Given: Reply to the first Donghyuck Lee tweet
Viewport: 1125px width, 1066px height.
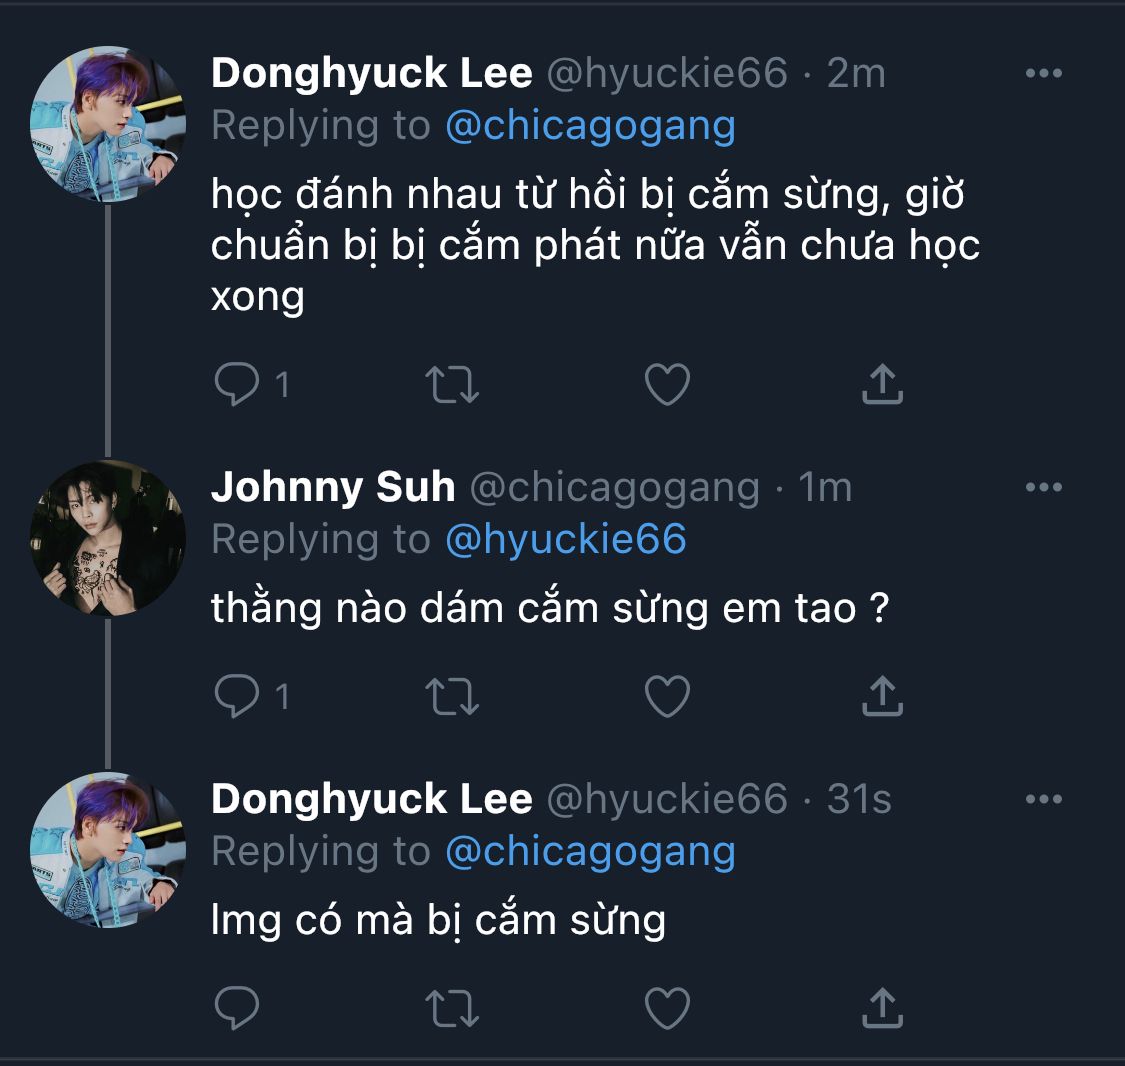Looking at the screenshot, I should coord(238,384).
